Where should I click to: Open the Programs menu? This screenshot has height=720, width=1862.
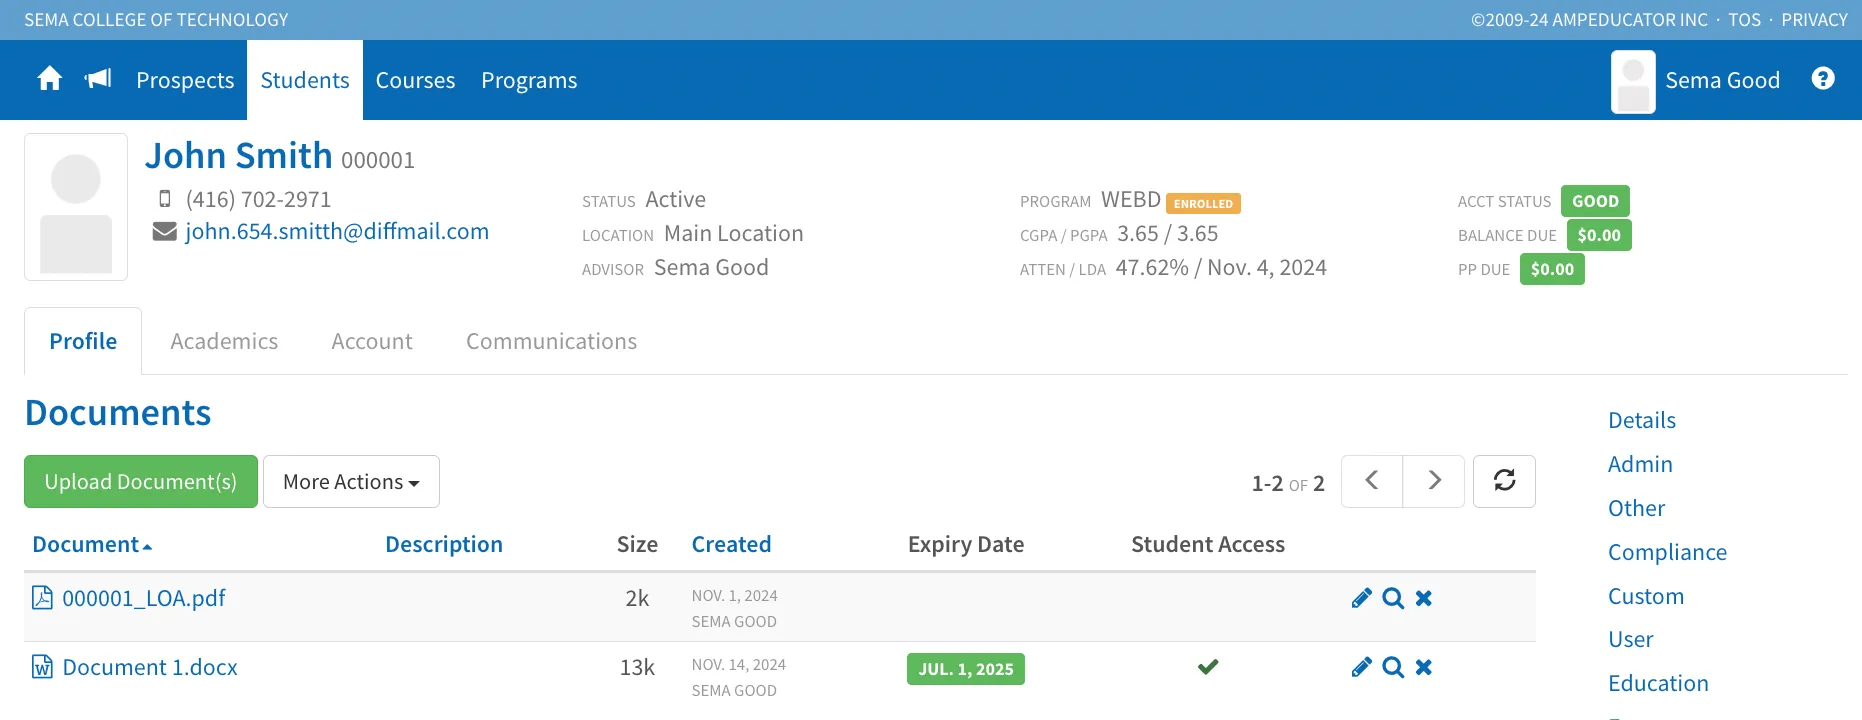pos(529,80)
